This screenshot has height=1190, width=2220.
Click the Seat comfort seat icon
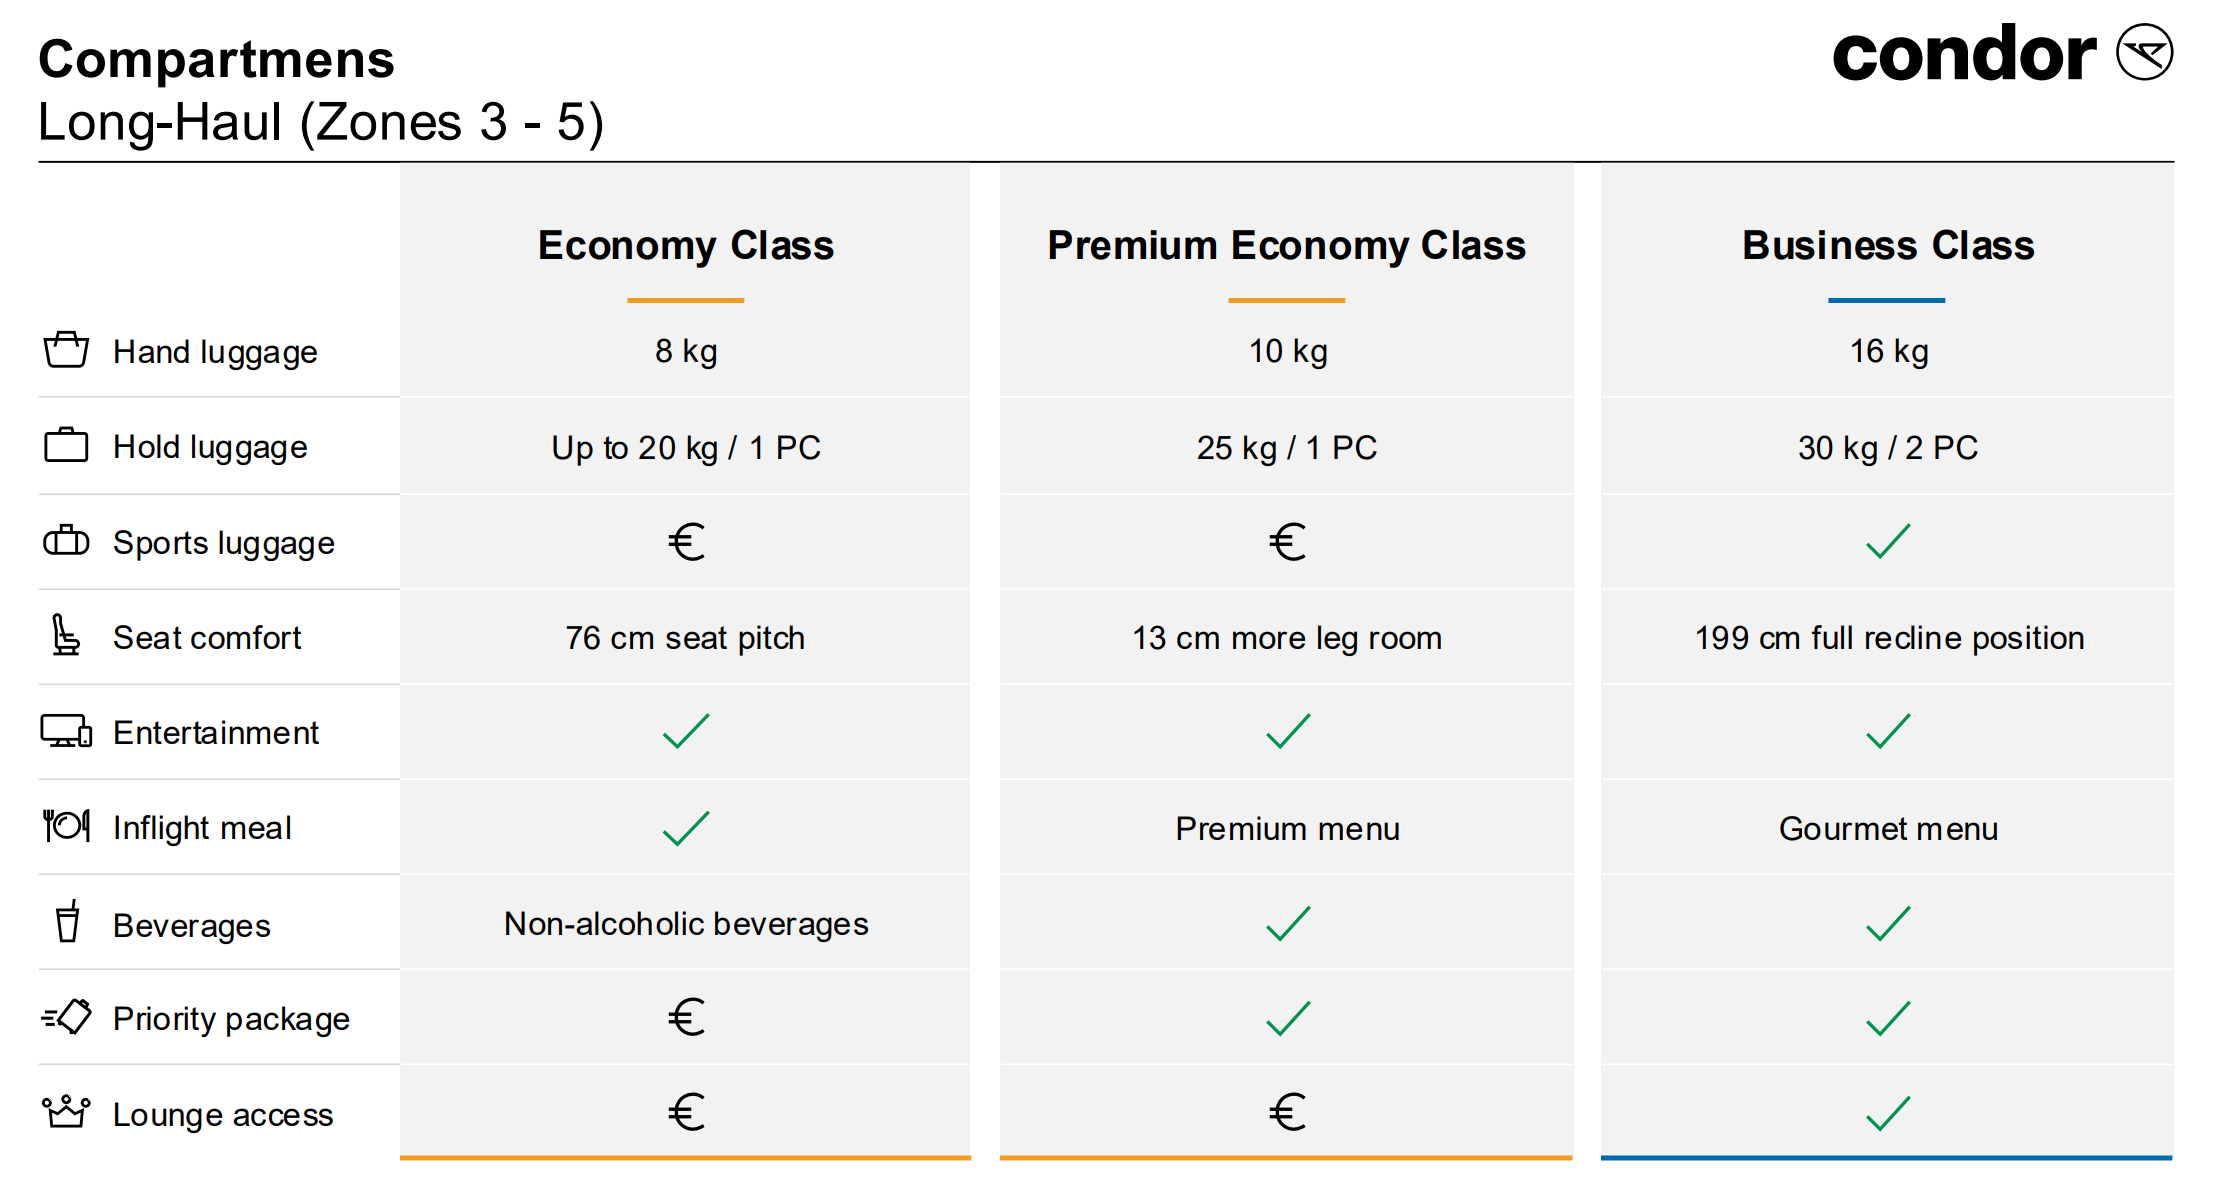(x=66, y=636)
